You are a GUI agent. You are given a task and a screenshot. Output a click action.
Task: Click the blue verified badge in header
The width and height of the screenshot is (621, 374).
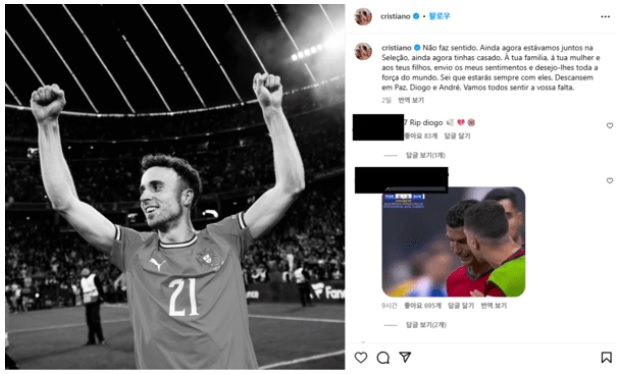416,16
